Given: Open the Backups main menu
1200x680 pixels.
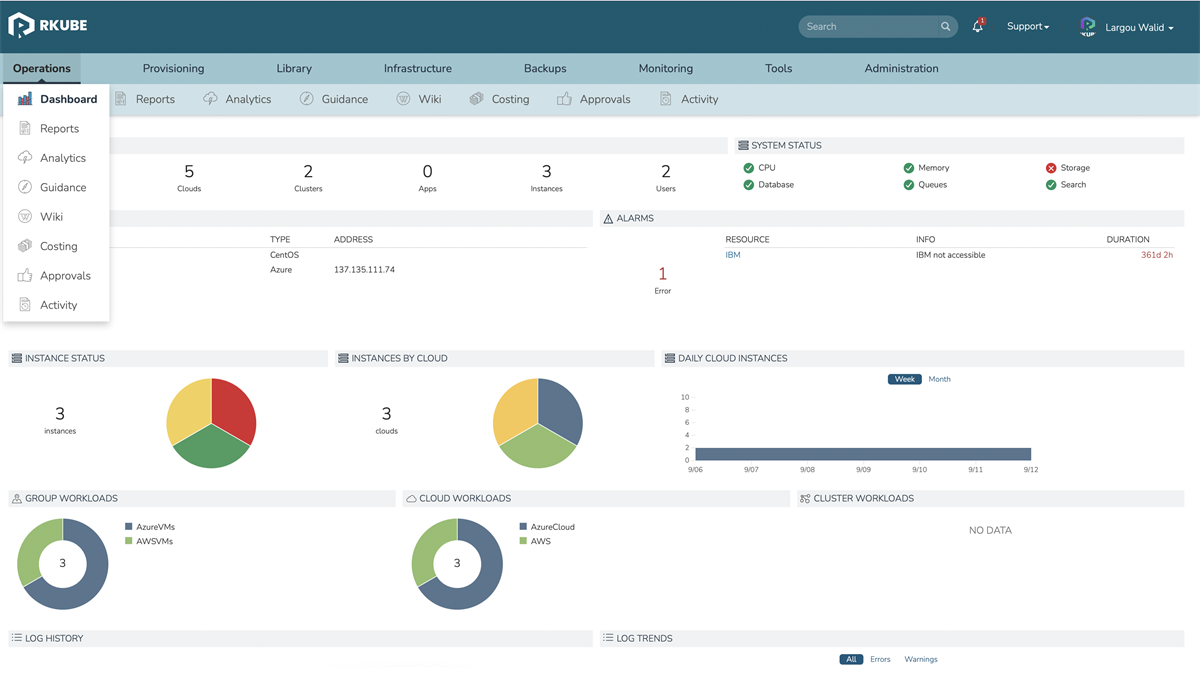Looking at the screenshot, I should [545, 68].
